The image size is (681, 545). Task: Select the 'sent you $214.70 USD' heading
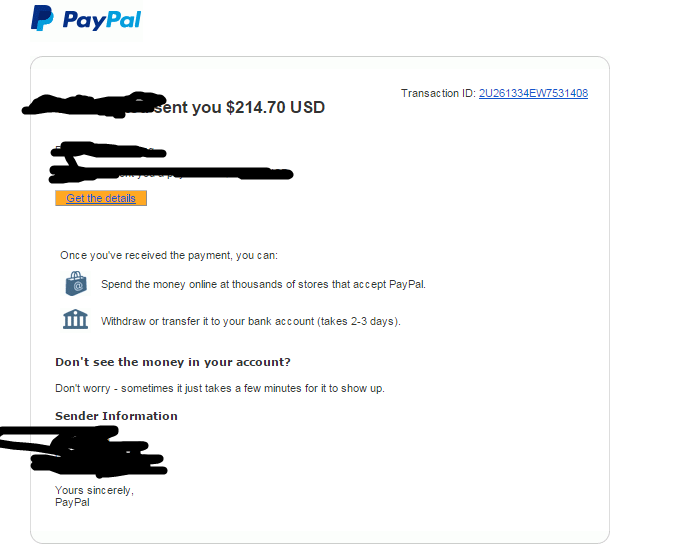click(x=239, y=107)
